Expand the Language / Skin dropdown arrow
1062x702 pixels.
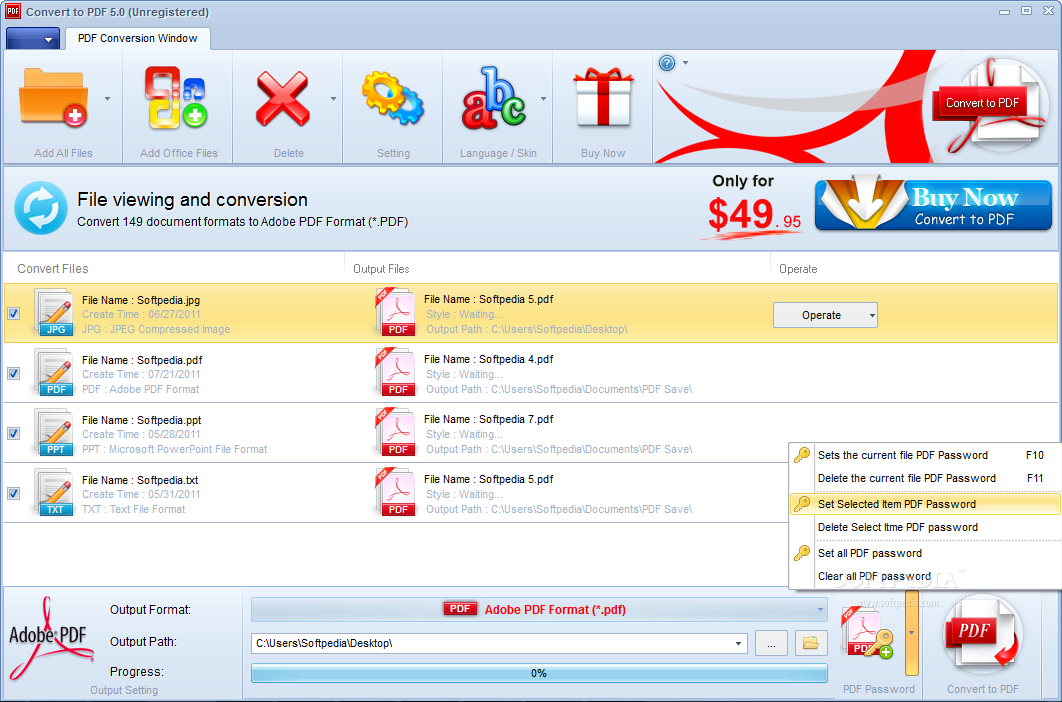tap(543, 99)
